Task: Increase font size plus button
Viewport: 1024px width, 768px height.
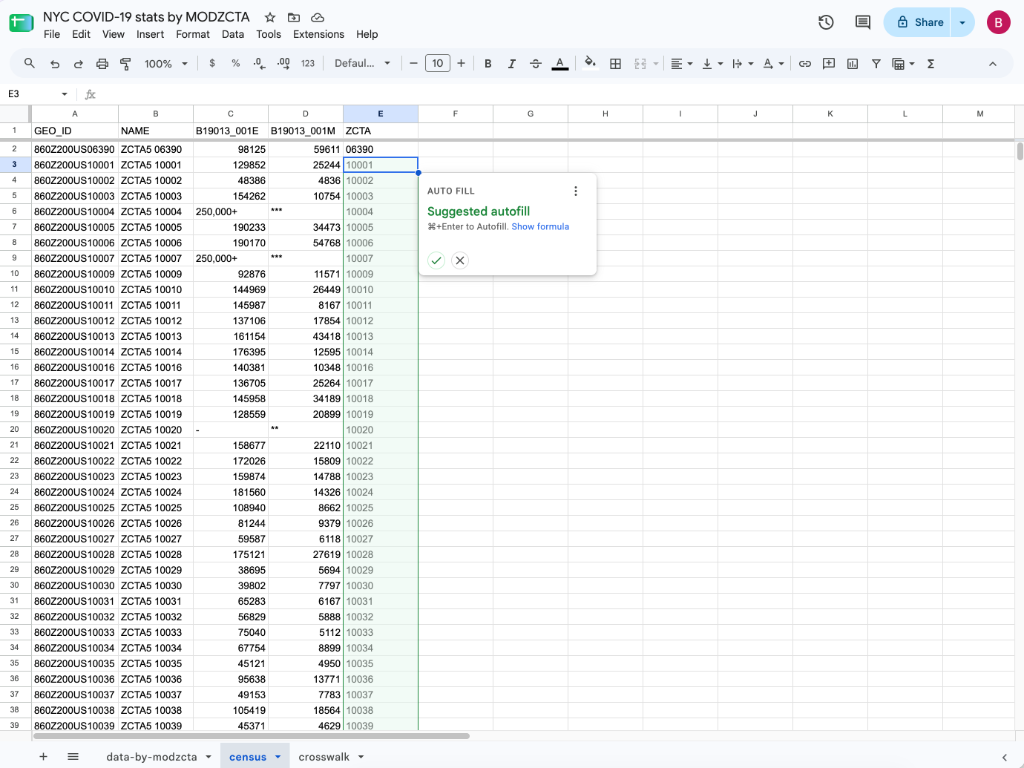Action: (461, 63)
